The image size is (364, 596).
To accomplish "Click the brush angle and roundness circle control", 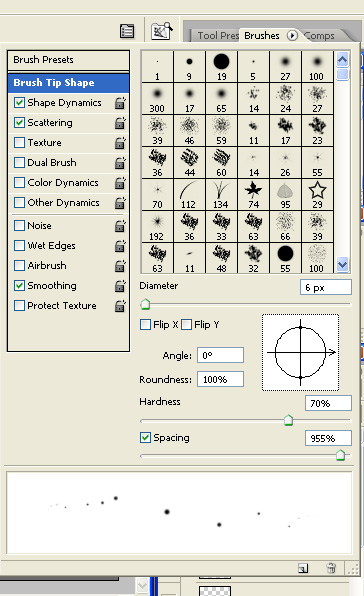I will click(x=300, y=352).
